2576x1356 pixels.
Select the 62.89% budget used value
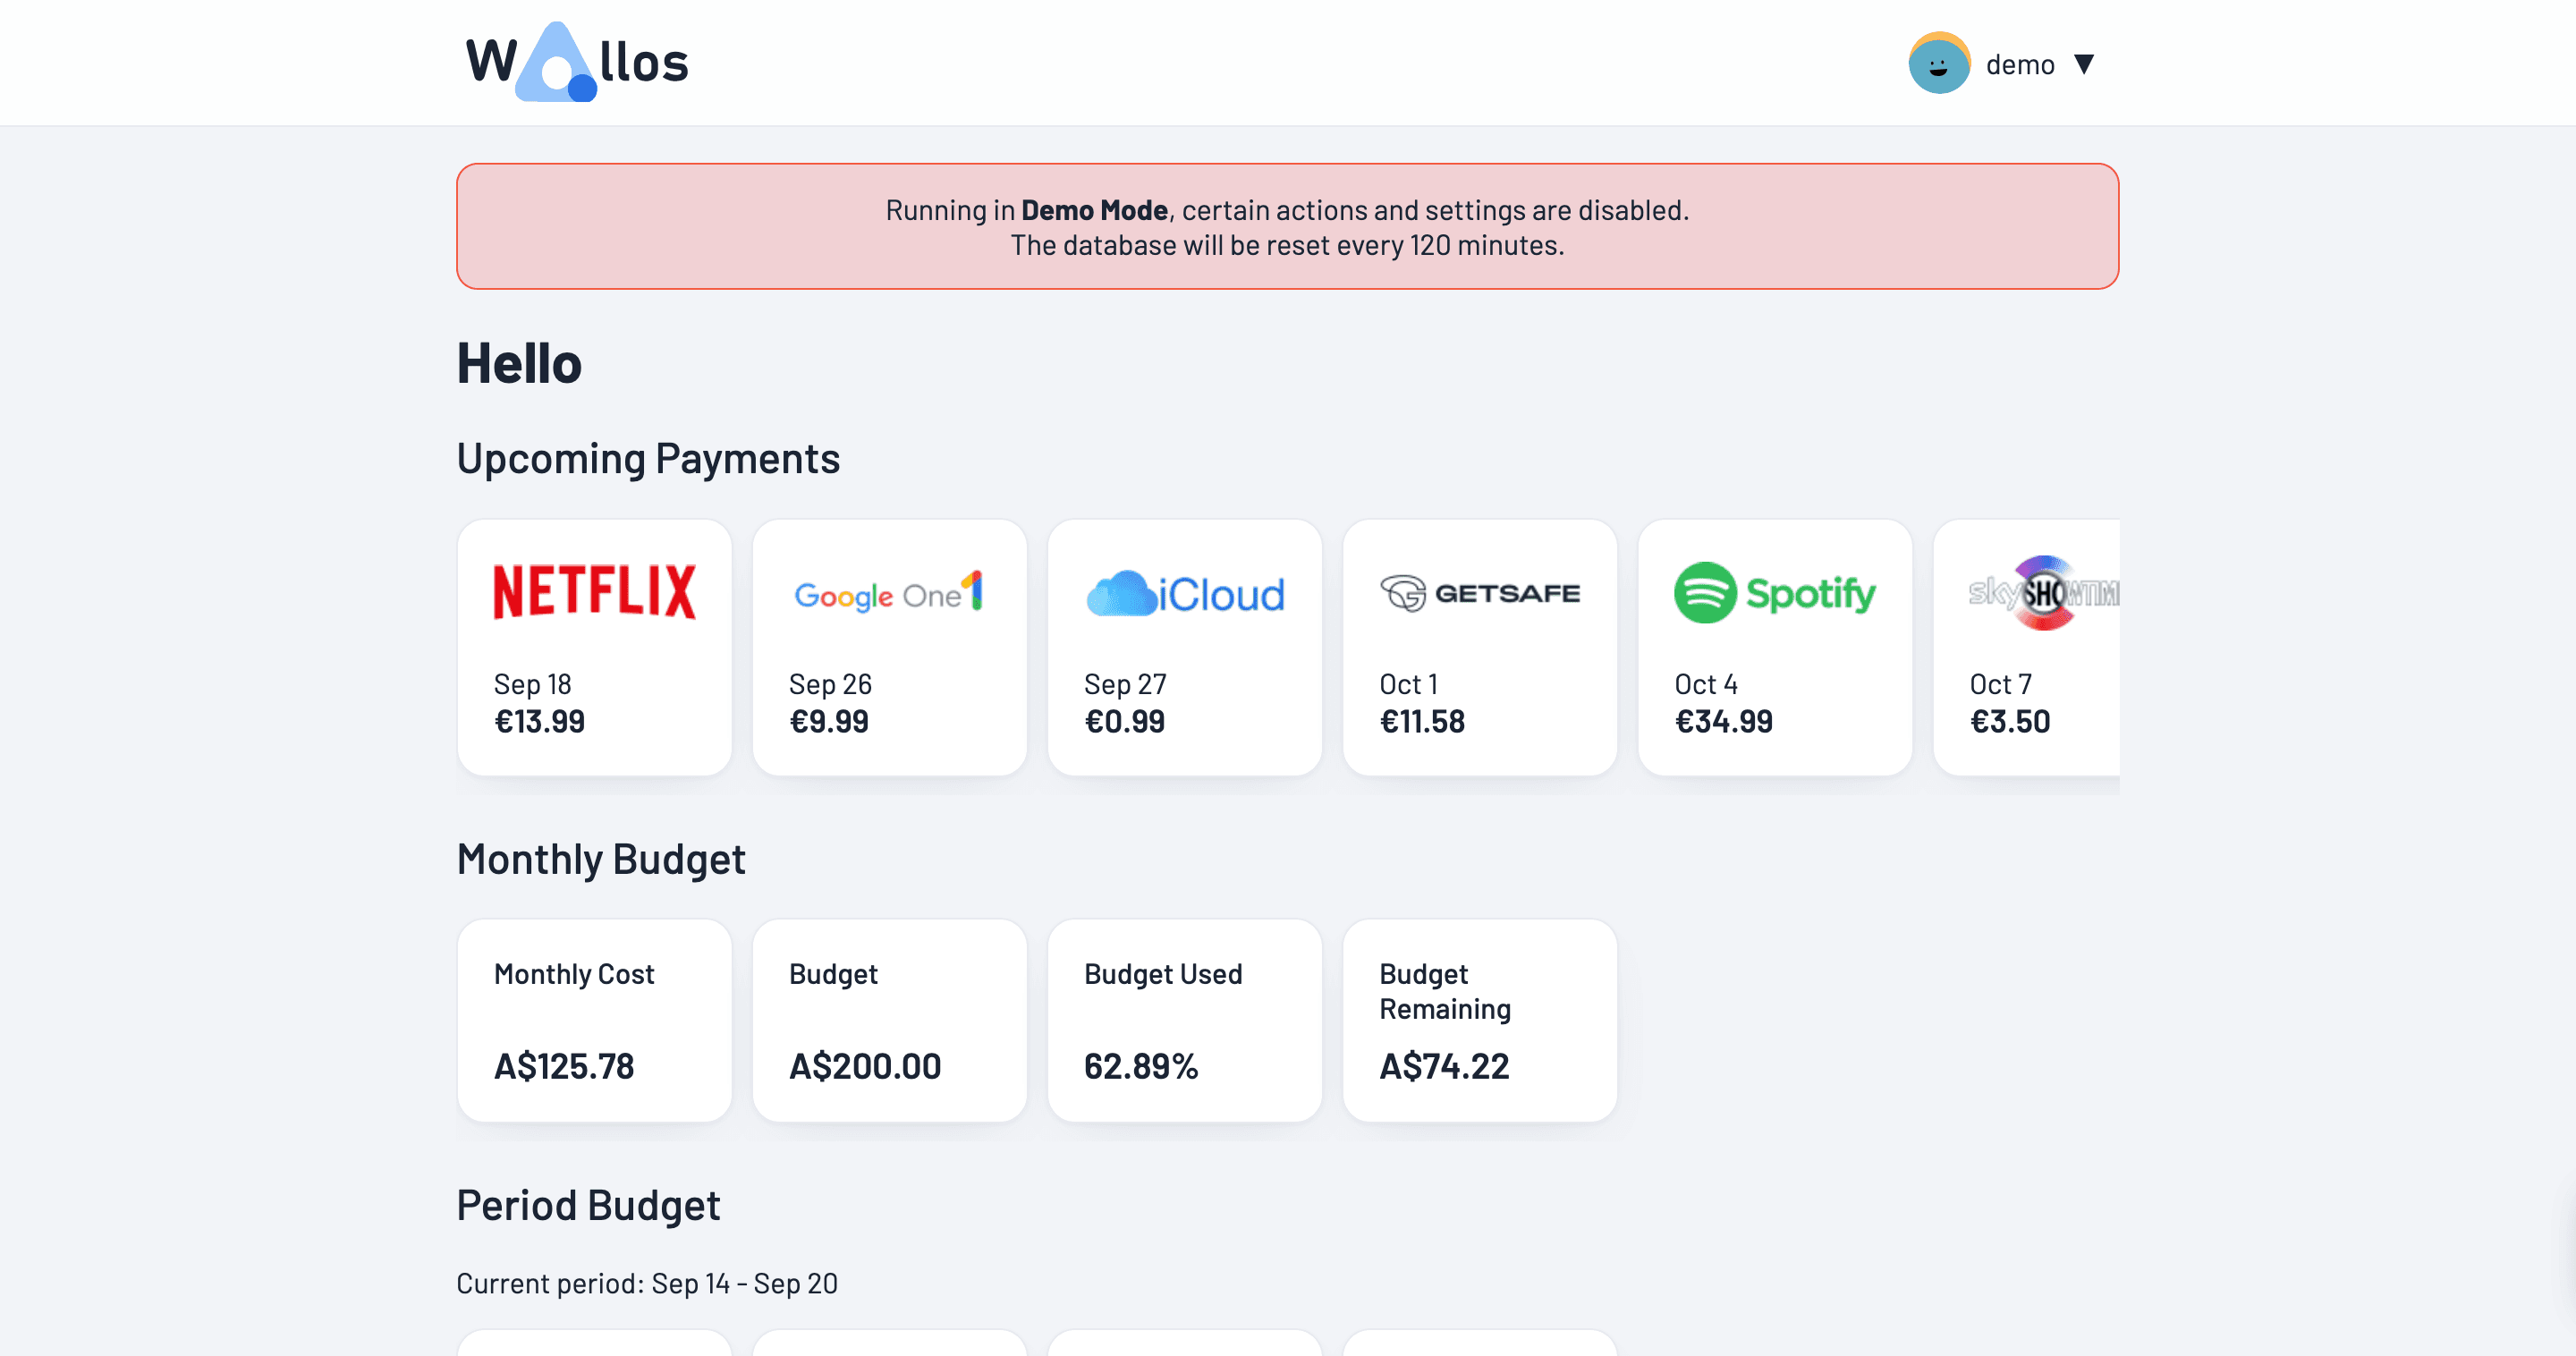pyautogui.click(x=1141, y=1066)
